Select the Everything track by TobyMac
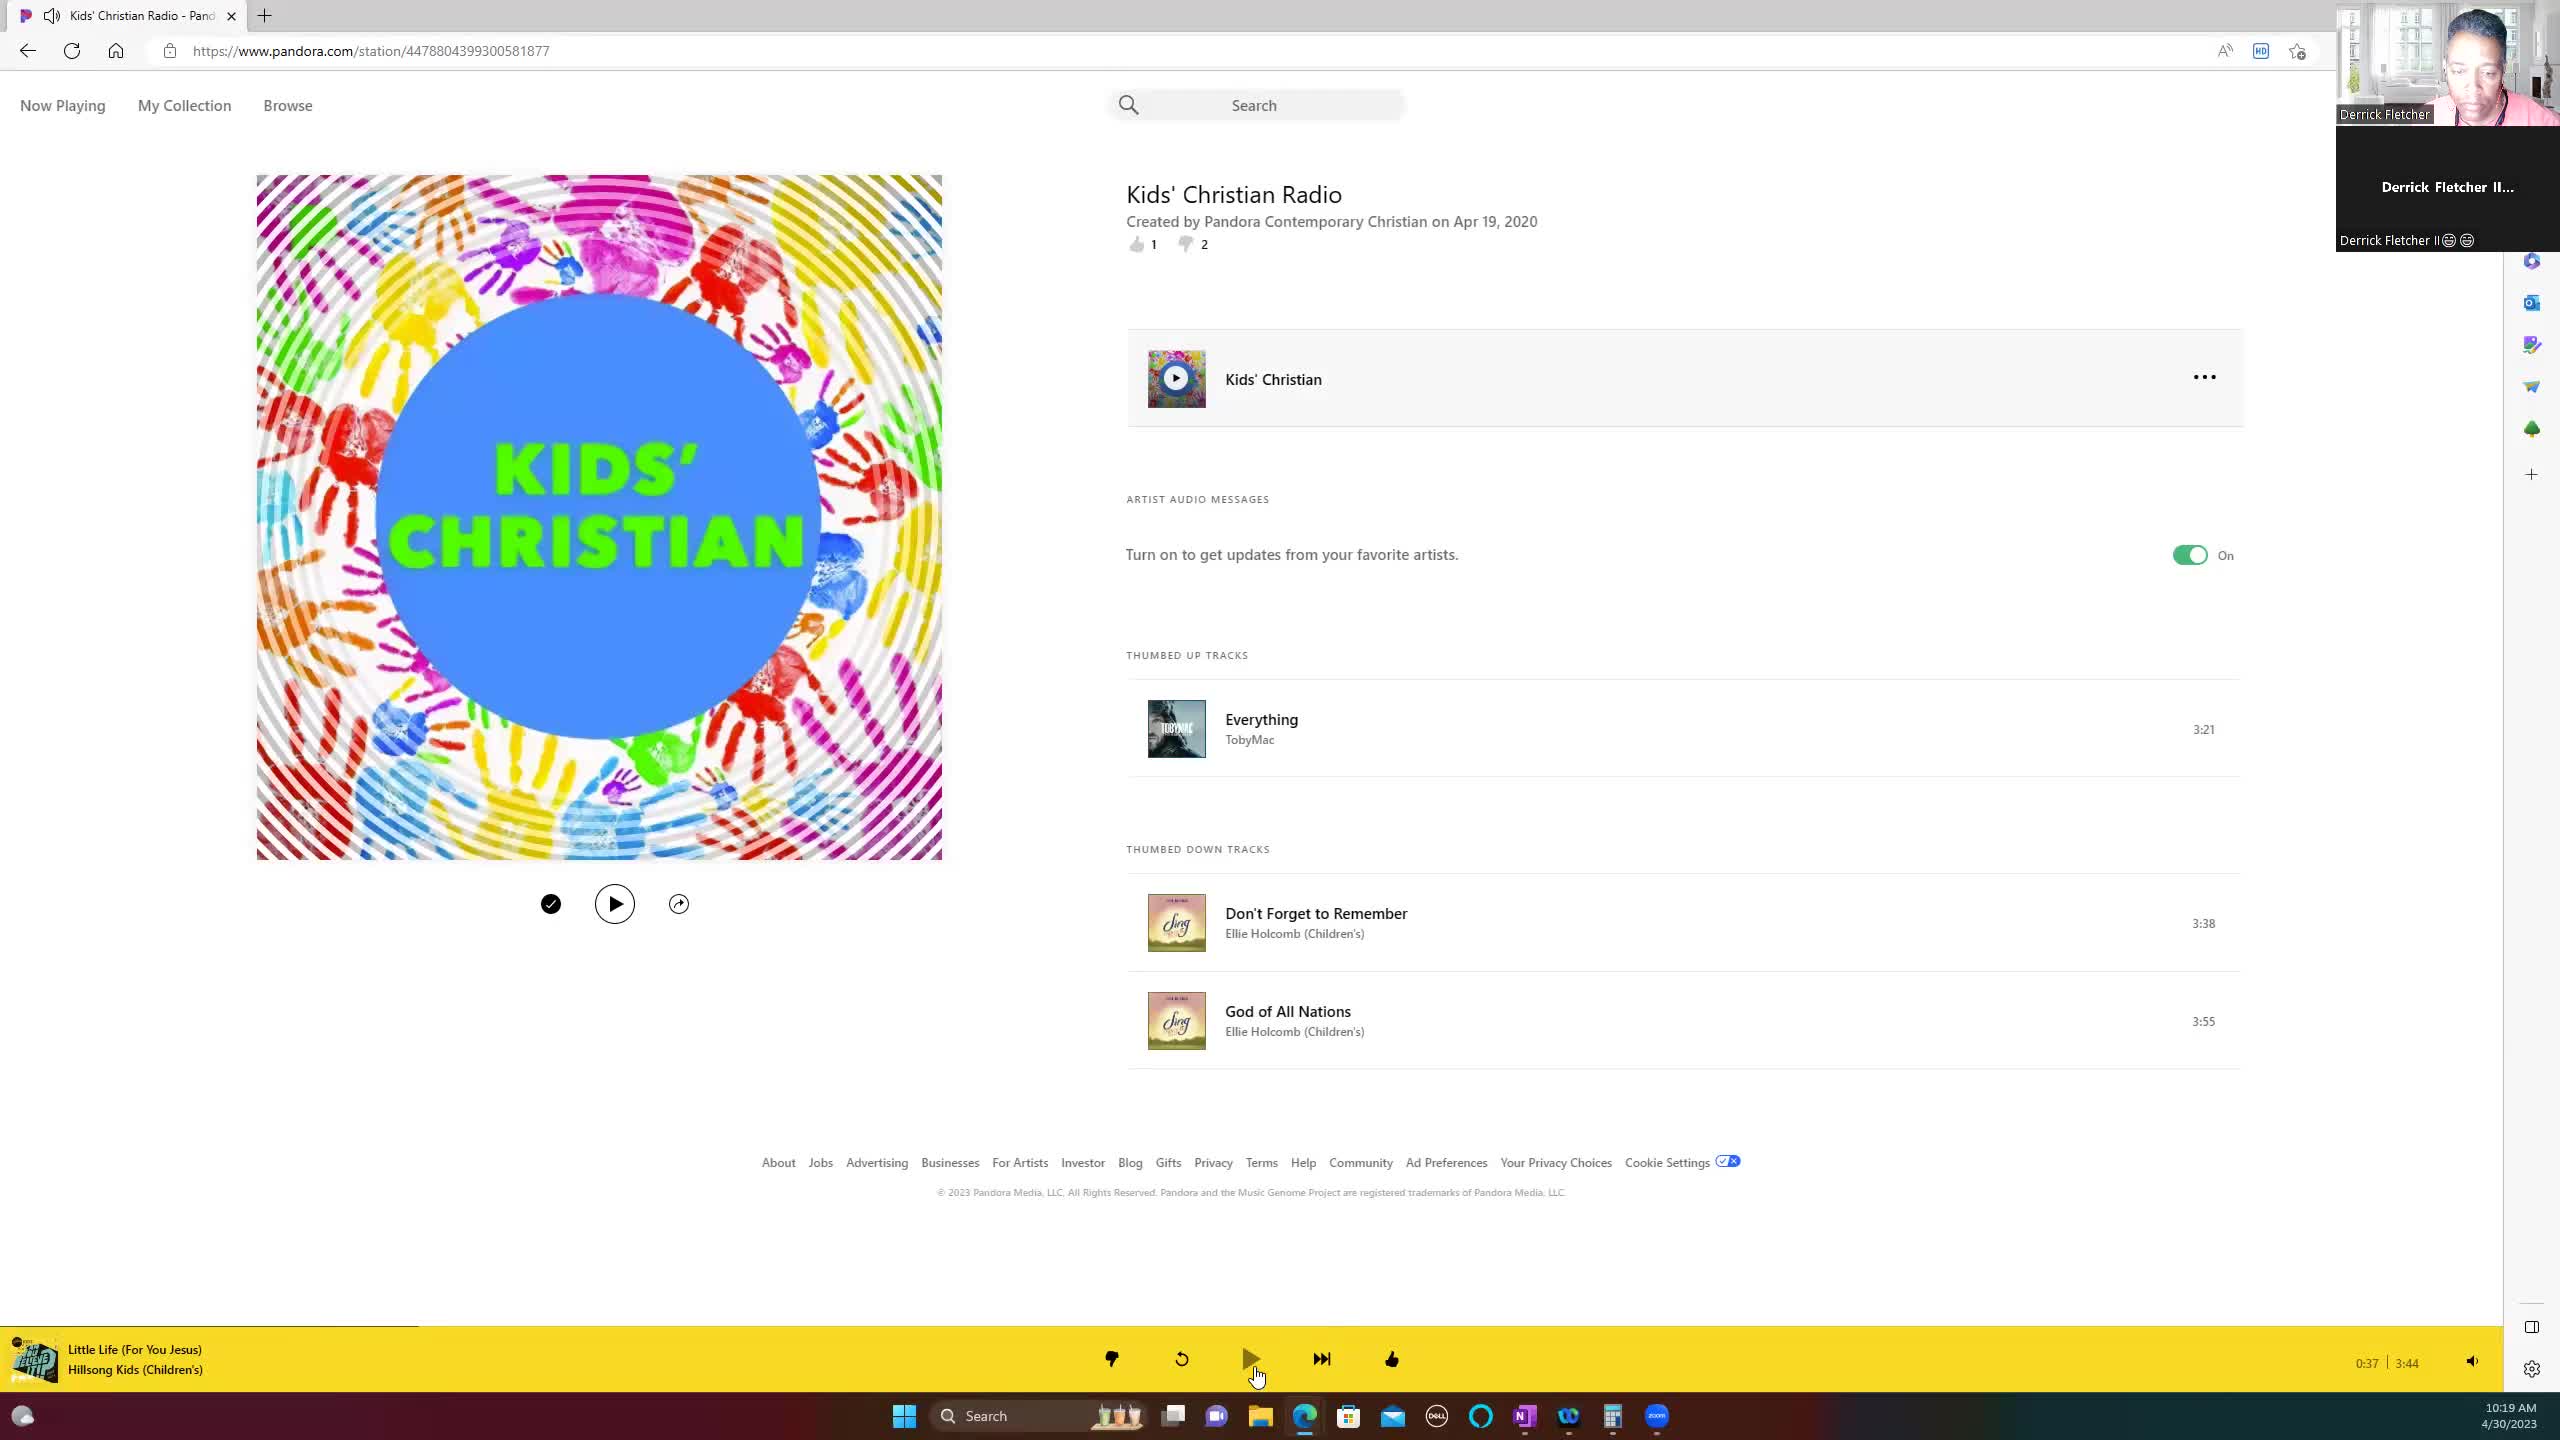Screen dimensions: 2560x1440 [1682, 729]
